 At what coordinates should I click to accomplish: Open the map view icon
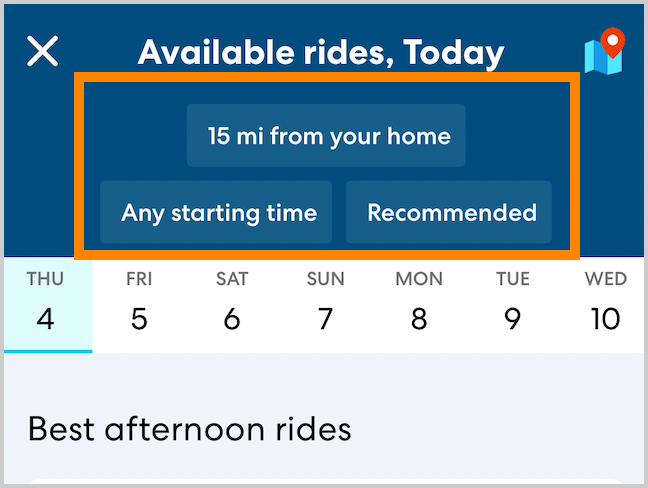tap(604, 52)
